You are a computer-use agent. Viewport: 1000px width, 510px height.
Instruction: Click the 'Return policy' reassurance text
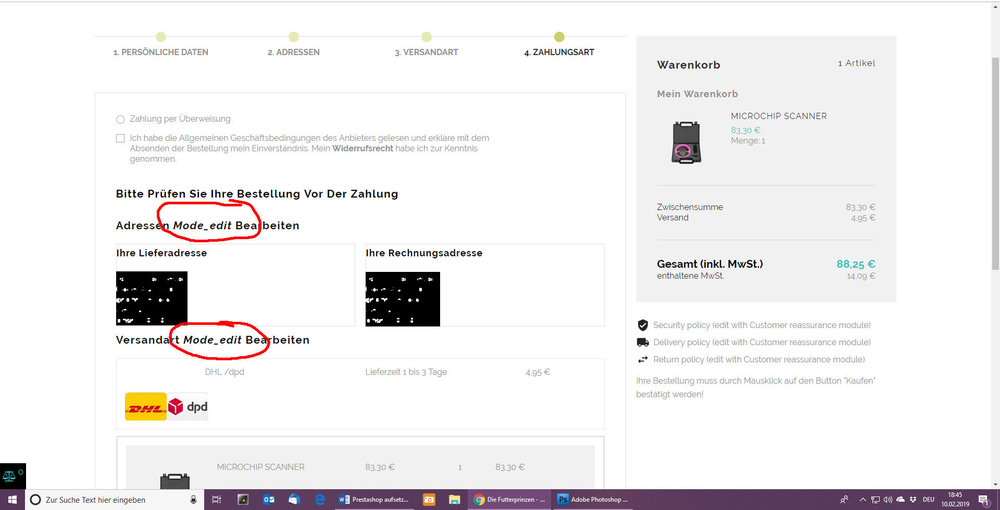[759, 360]
